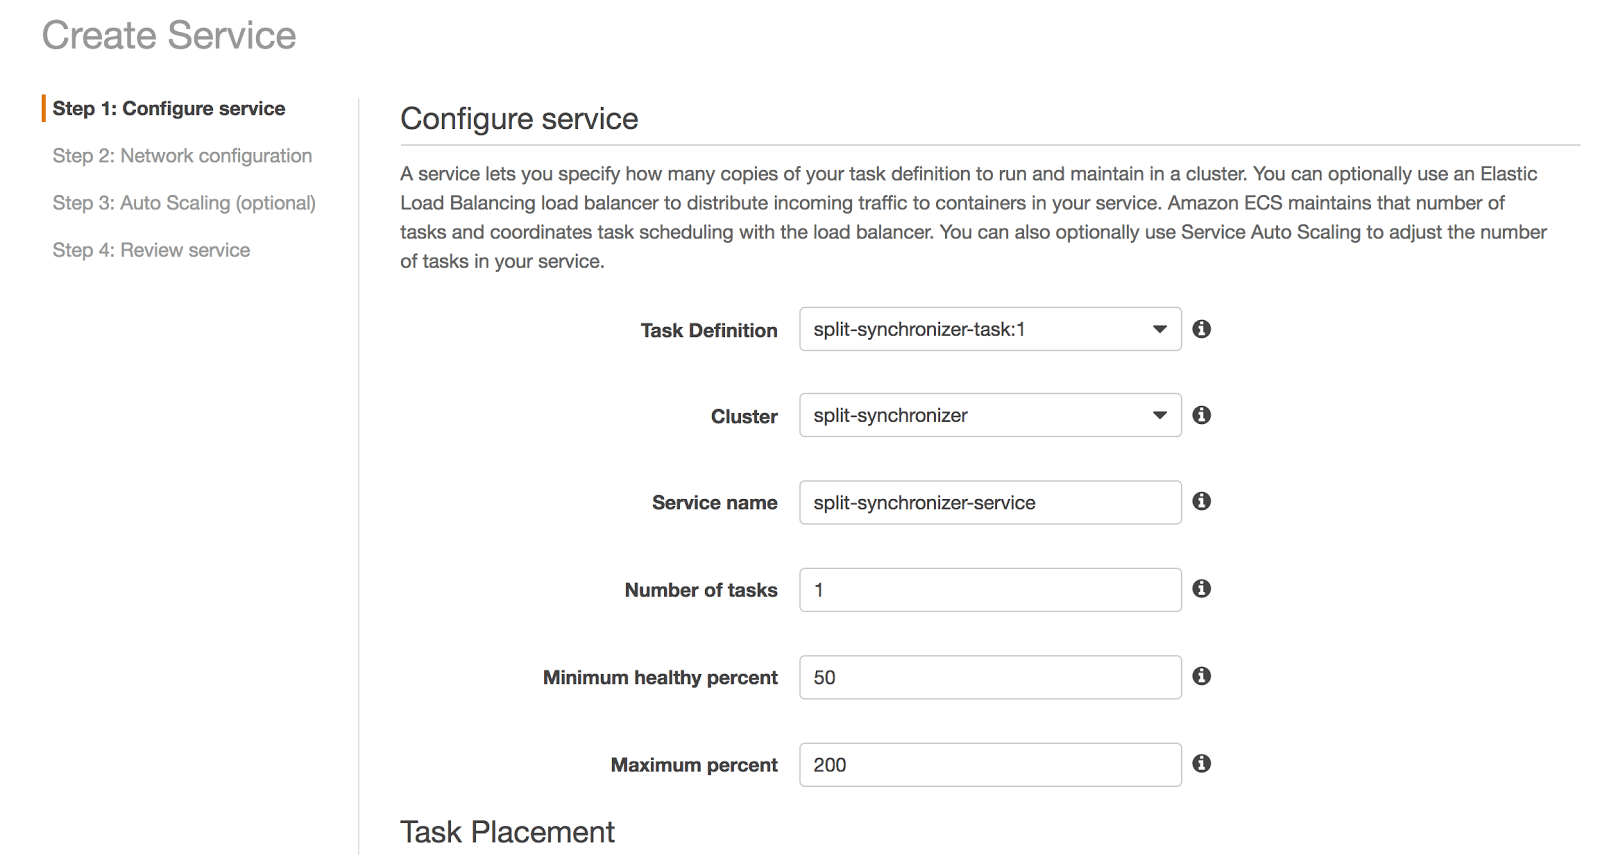This screenshot has width=1600, height=855.
Task: Go to Step 2: Network configuration
Action: [182, 156]
